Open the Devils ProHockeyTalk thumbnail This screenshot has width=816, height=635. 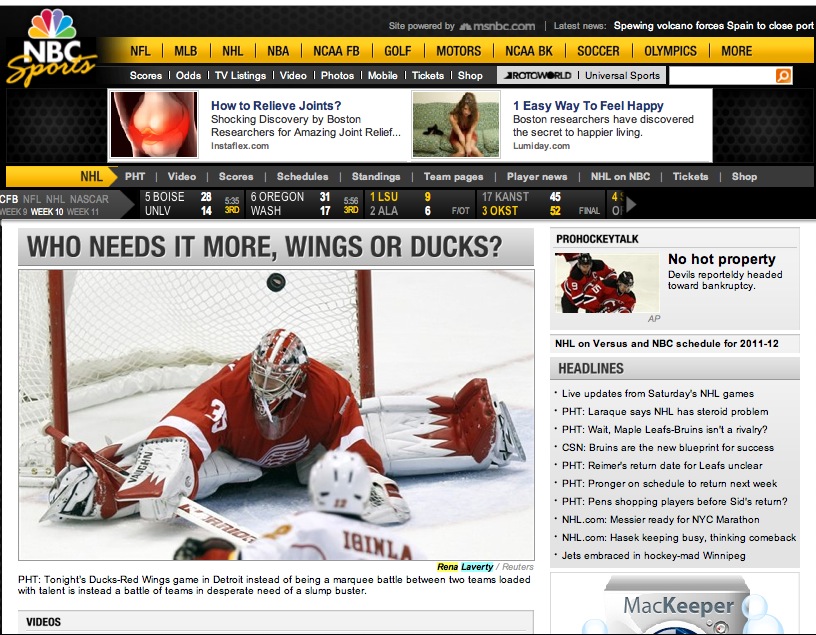pos(608,283)
